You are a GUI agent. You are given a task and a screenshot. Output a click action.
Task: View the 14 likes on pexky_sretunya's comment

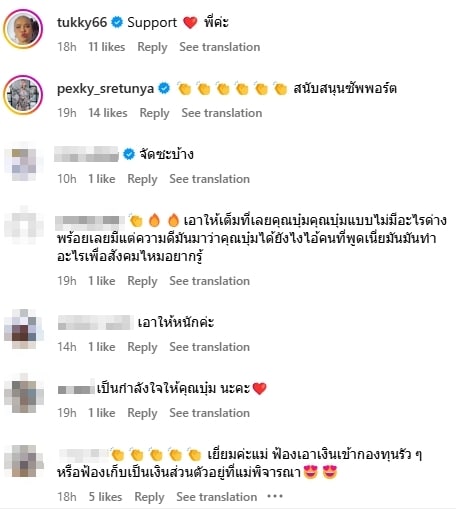tap(108, 113)
